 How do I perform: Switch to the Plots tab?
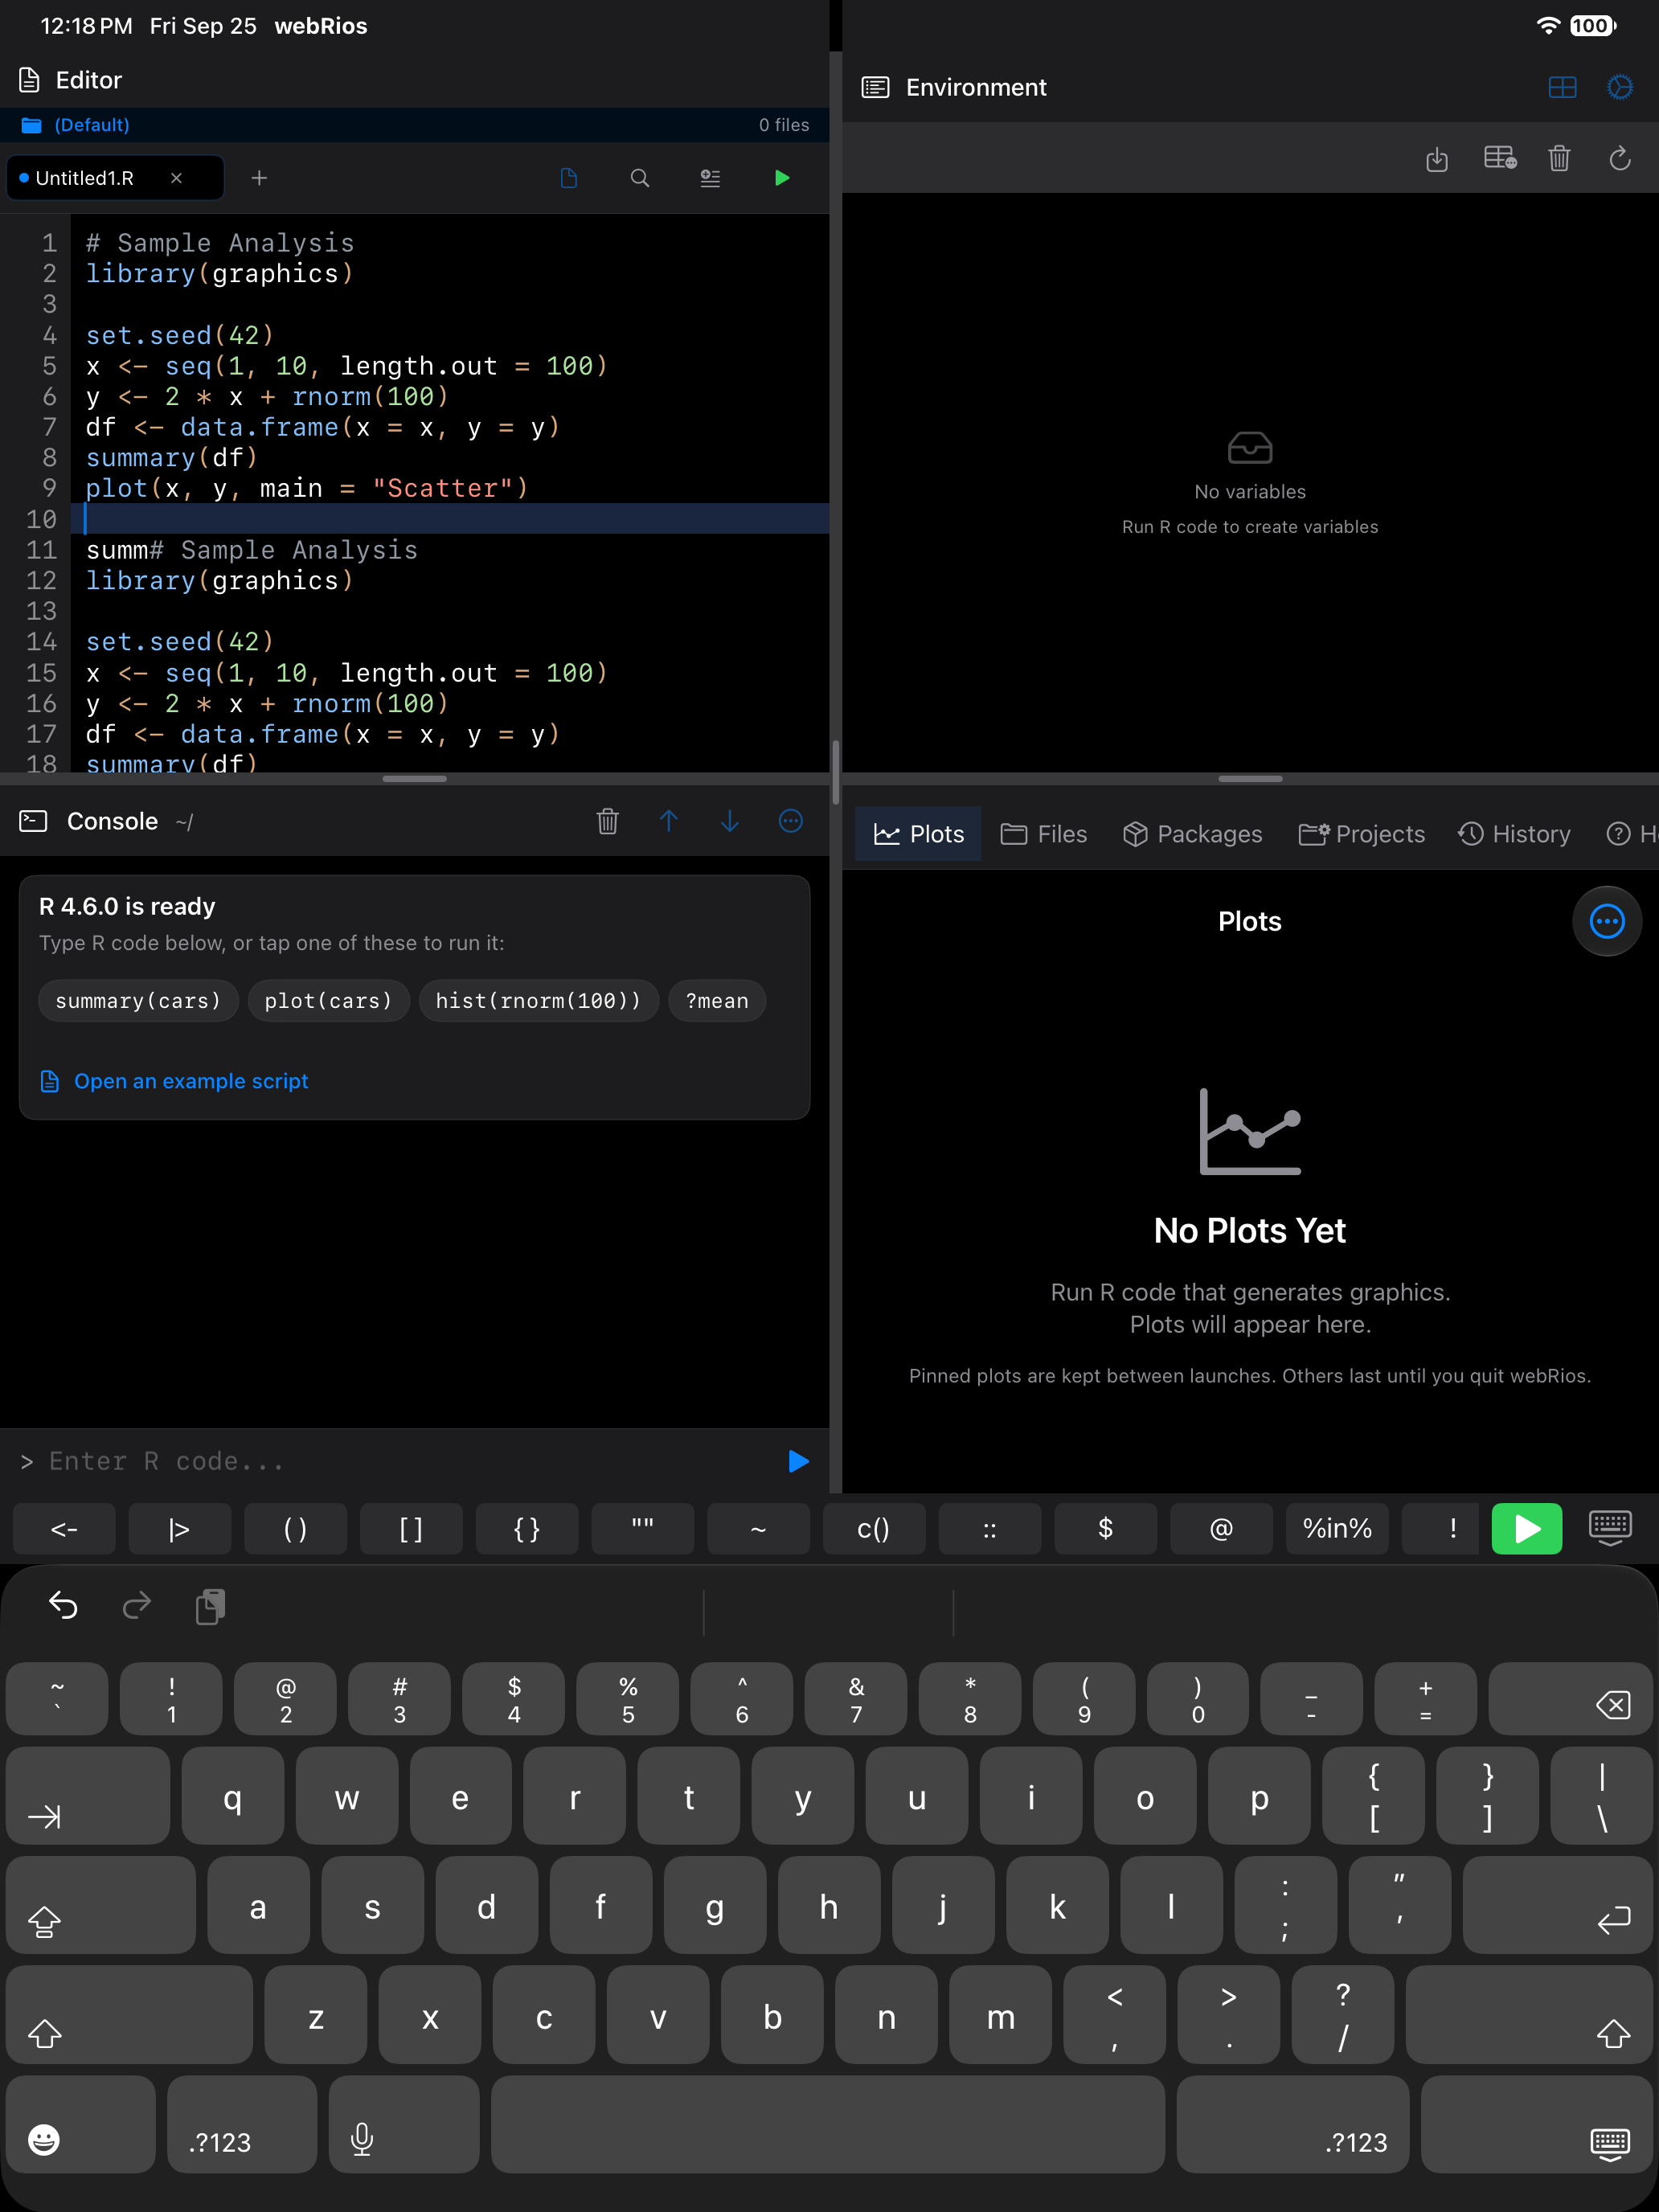[918, 834]
